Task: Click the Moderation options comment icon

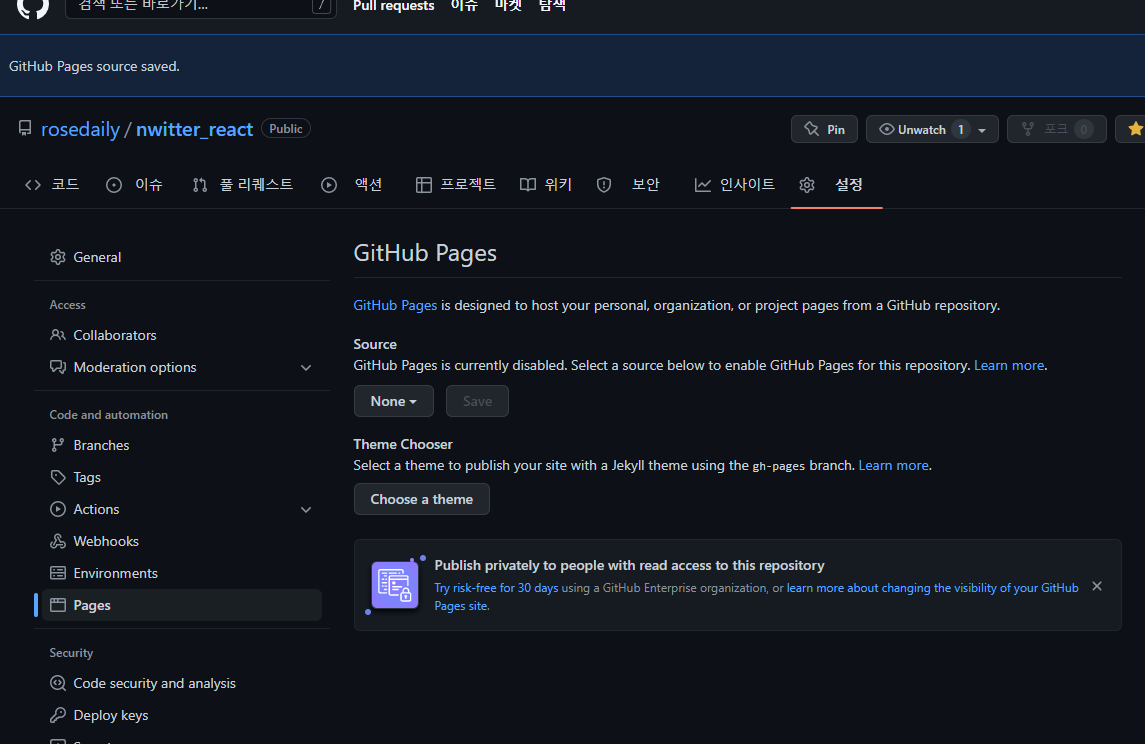Action: click(58, 367)
